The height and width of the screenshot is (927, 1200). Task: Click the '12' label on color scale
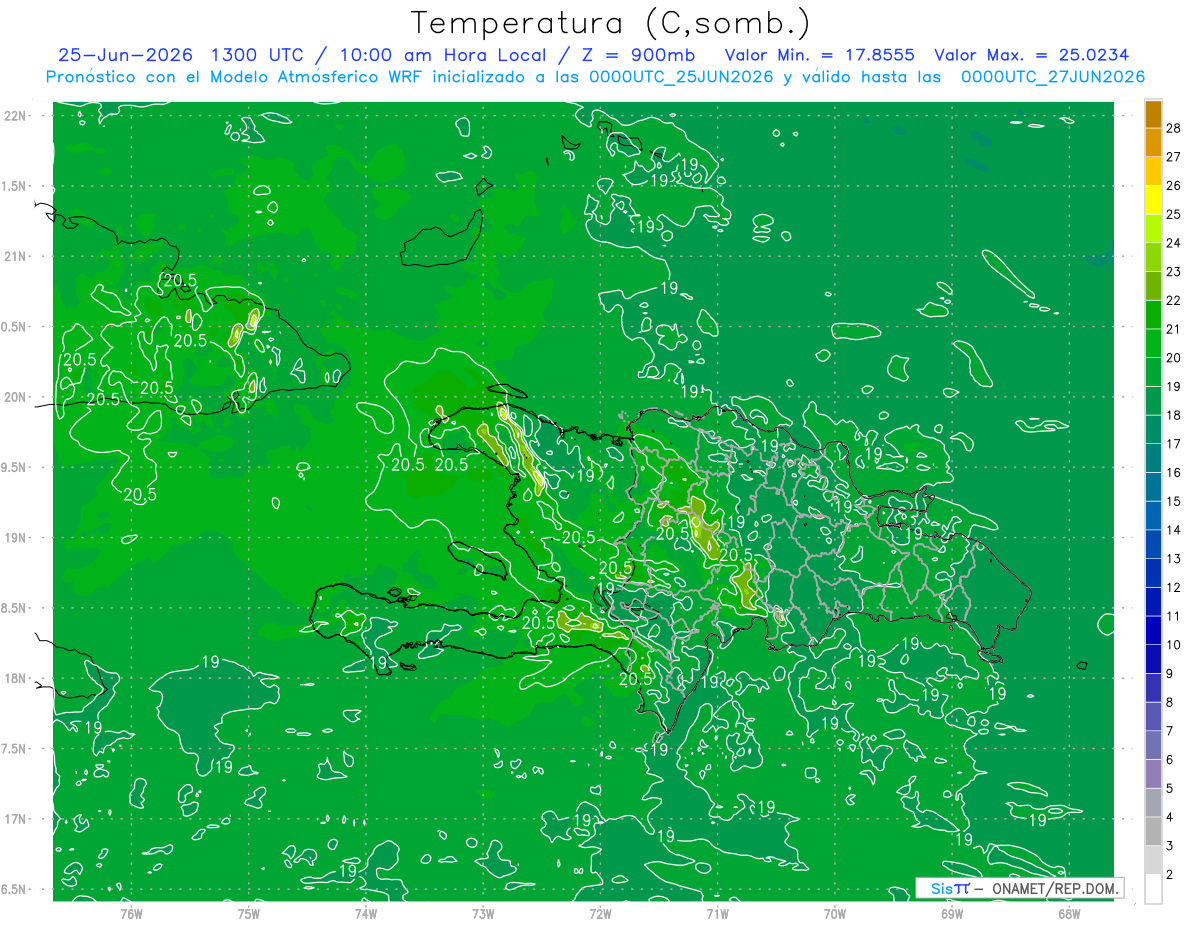pos(1174,587)
